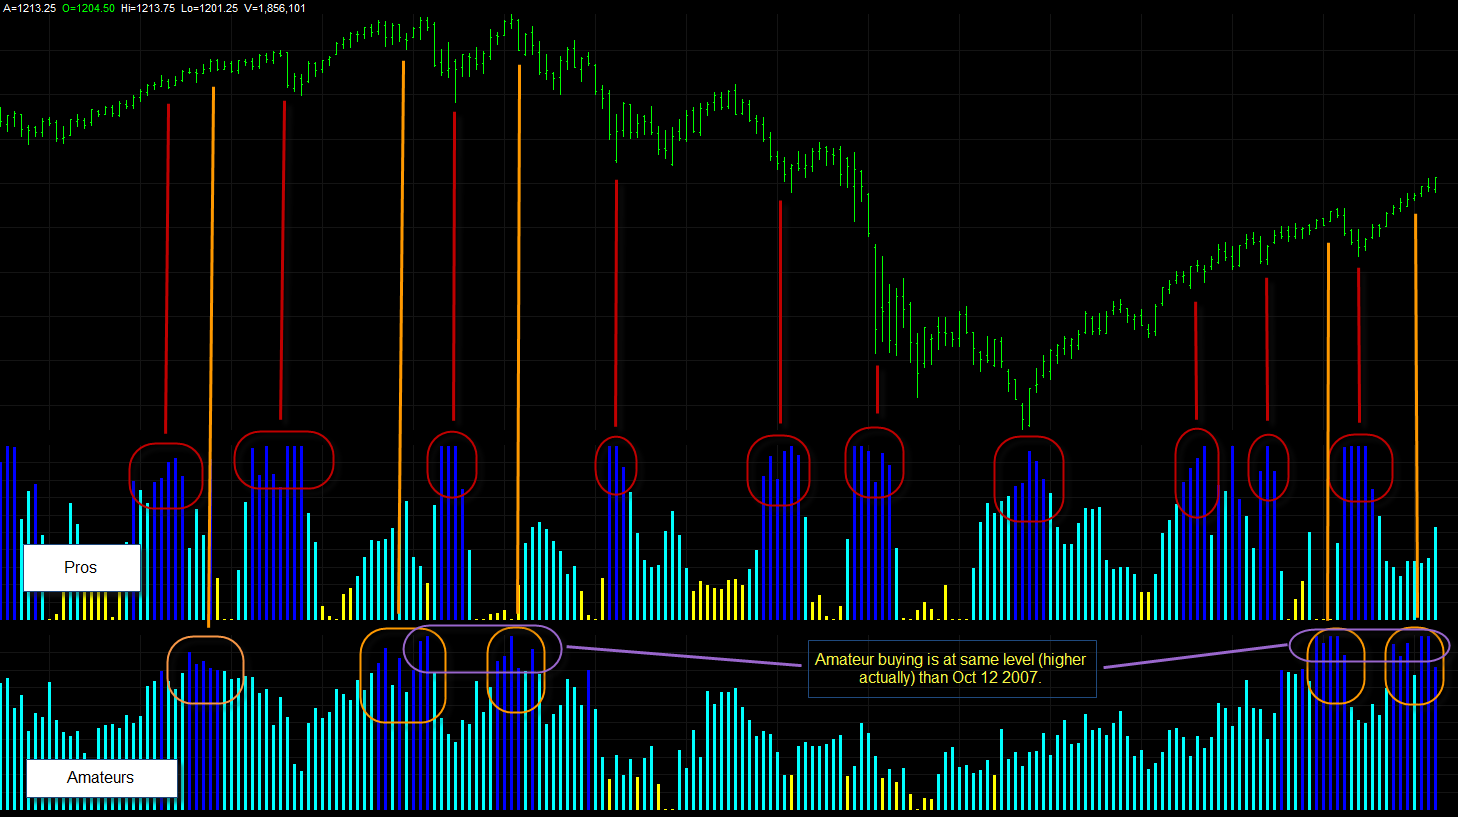Image resolution: width=1458 pixels, height=817 pixels.
Task: Click the A=1213.25 value in the header
Action: [29, 8]
